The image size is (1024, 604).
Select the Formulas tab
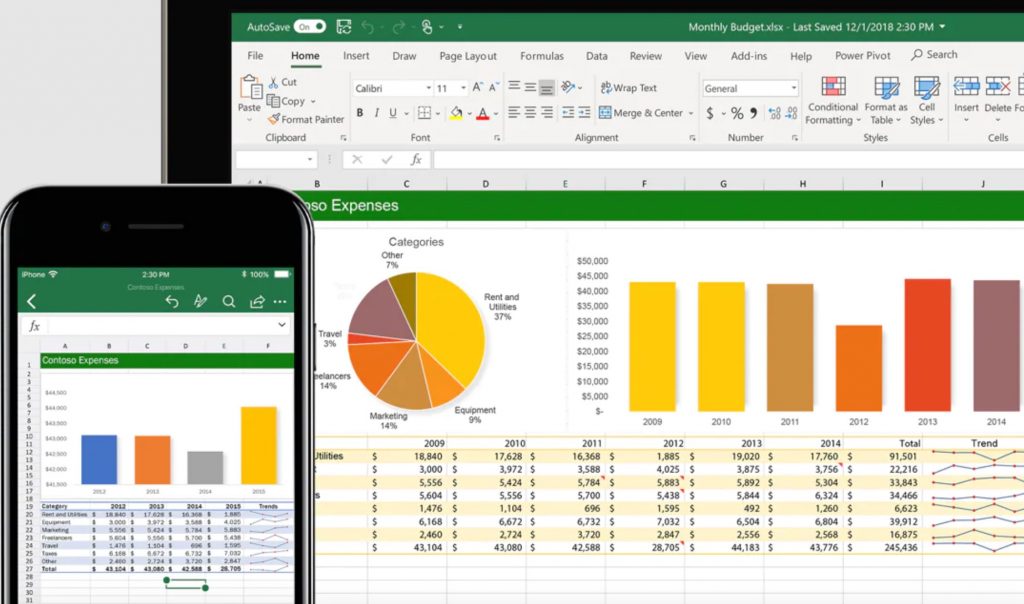(x=541, y=56)
